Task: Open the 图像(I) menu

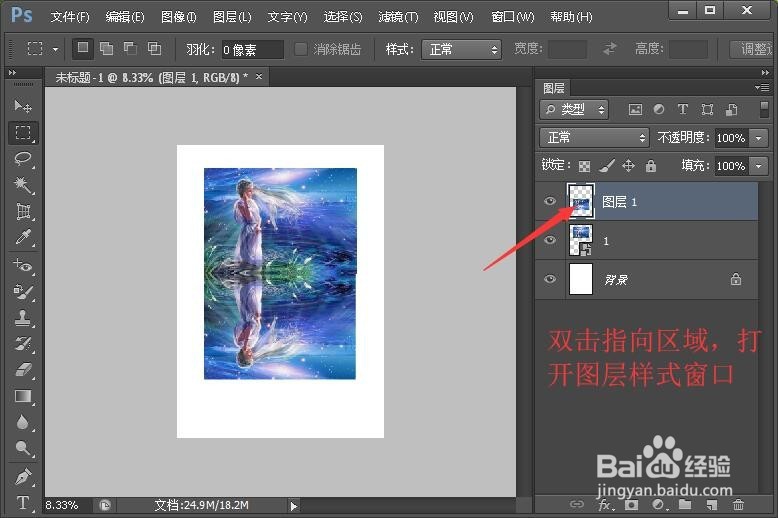Action: coord(179,17)
